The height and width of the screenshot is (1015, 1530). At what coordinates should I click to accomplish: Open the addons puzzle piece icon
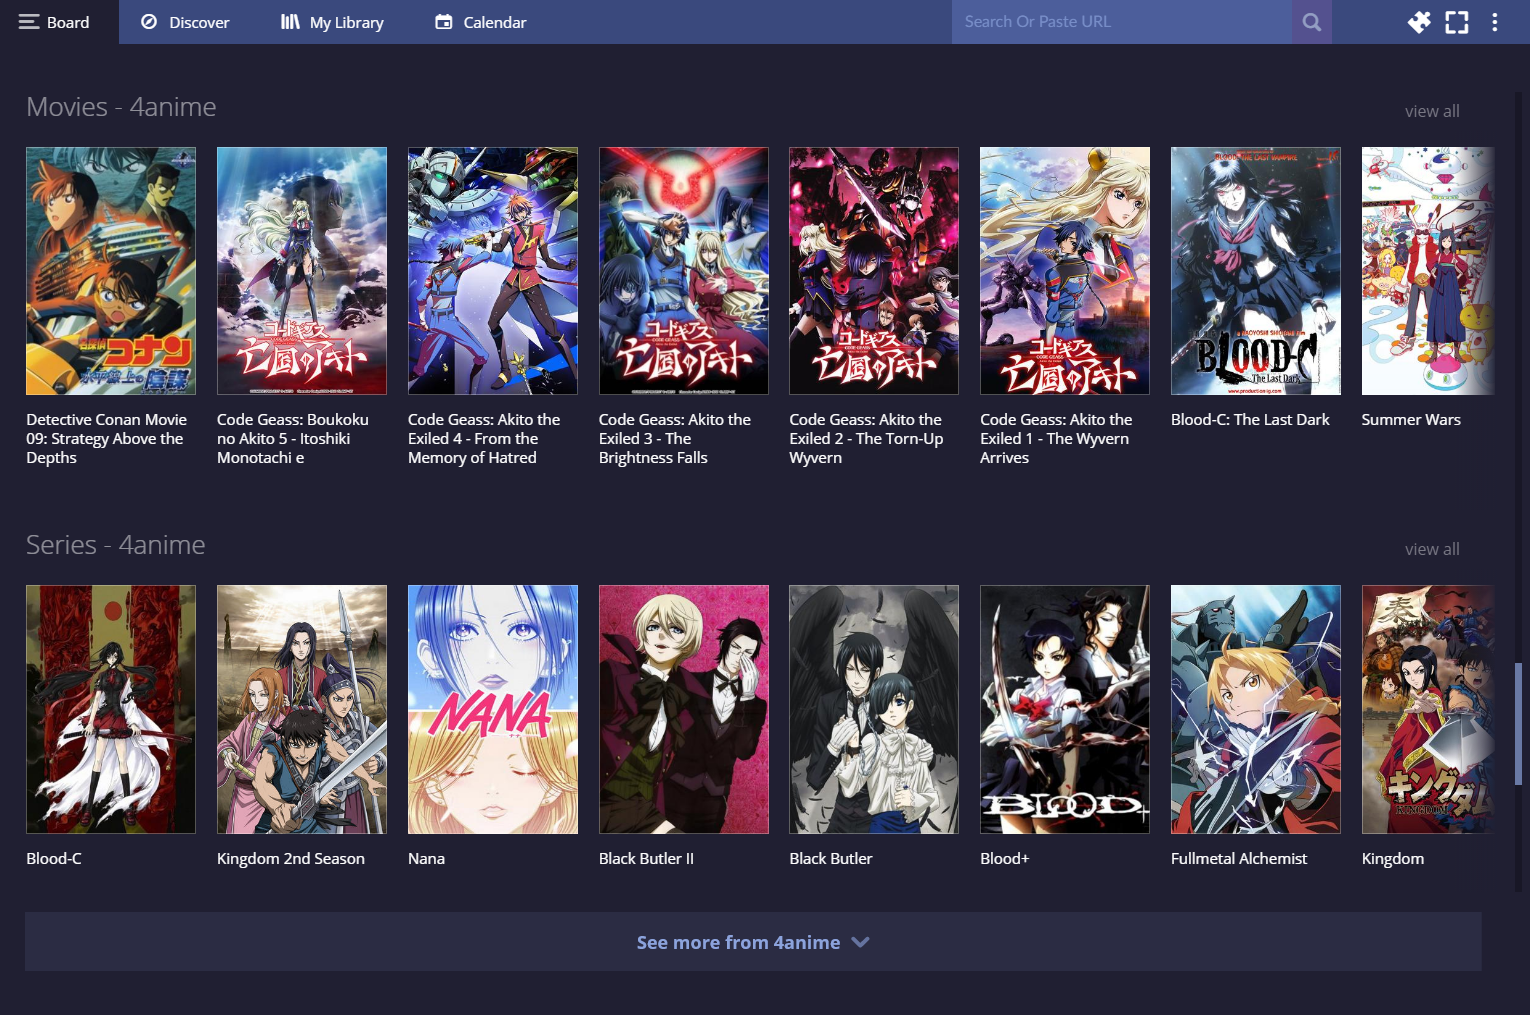point(1419,22)
